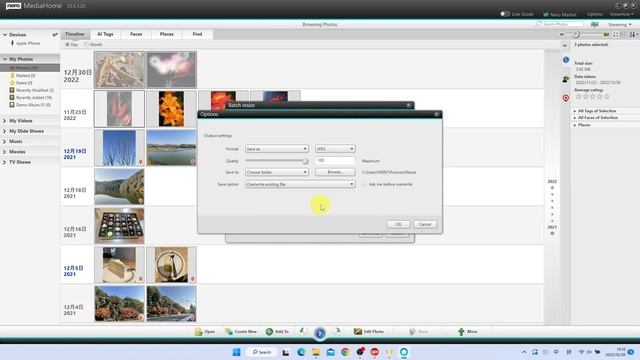Switch to the AI Tags tab
640x360 pixels.
tap(105, 34)
